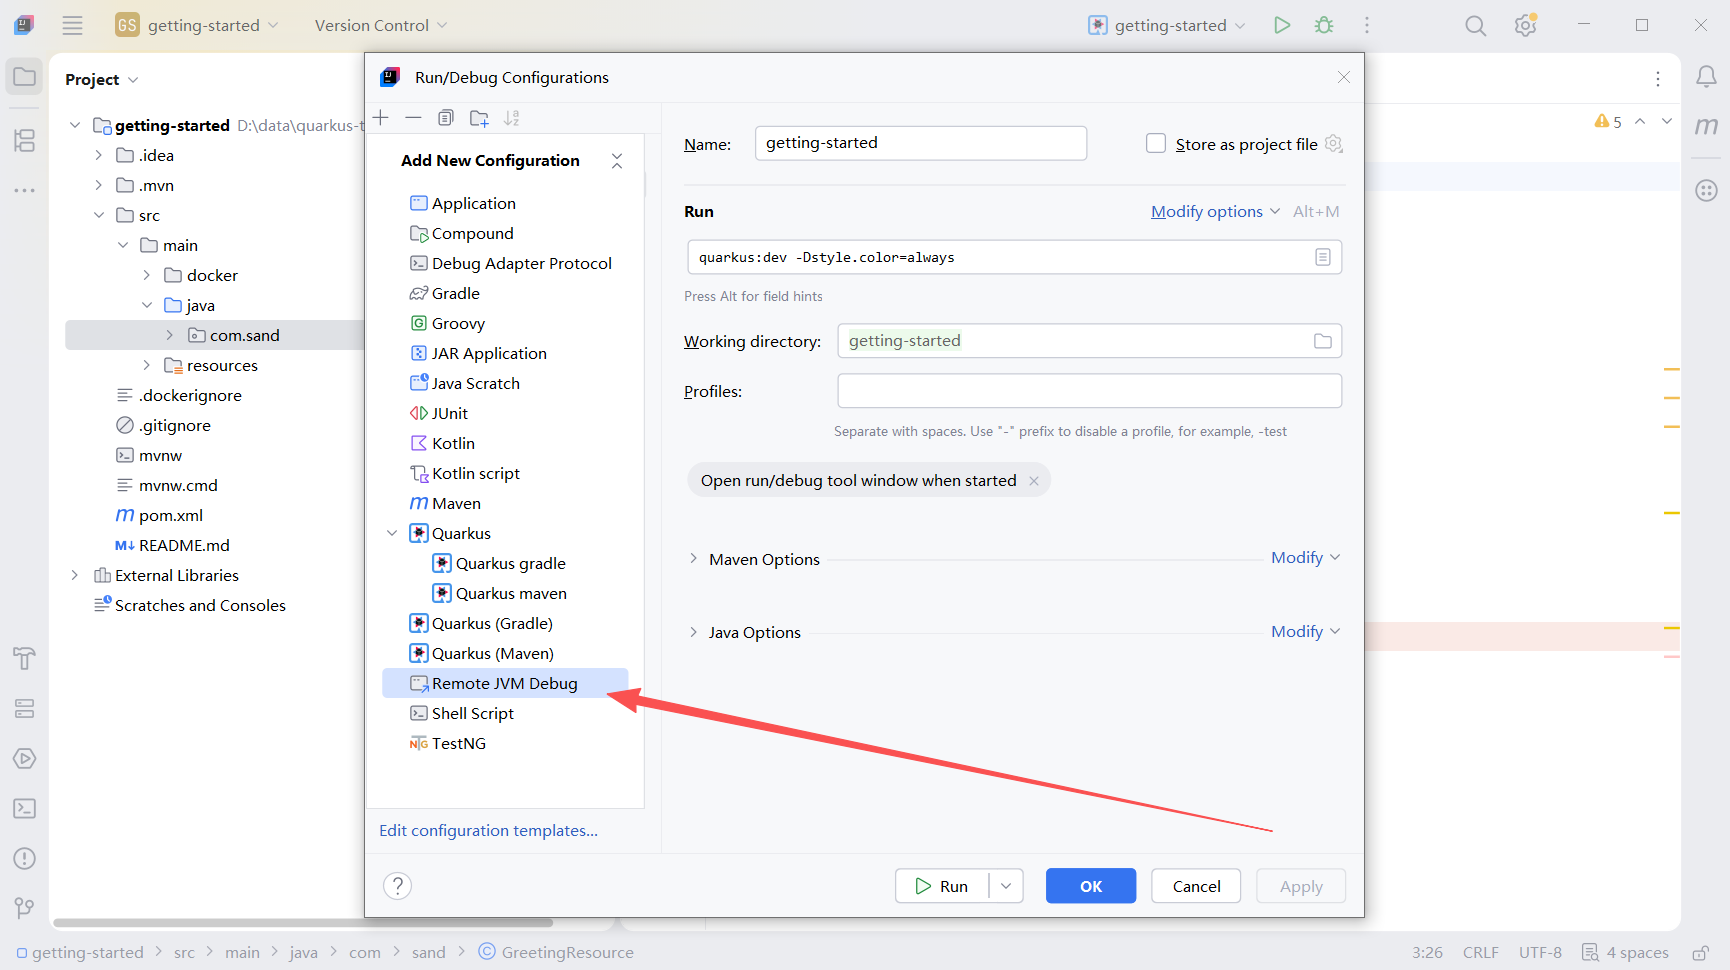
Task: Remove 'Open run/debug tool window' option chip
Action: click(1034, 481)
